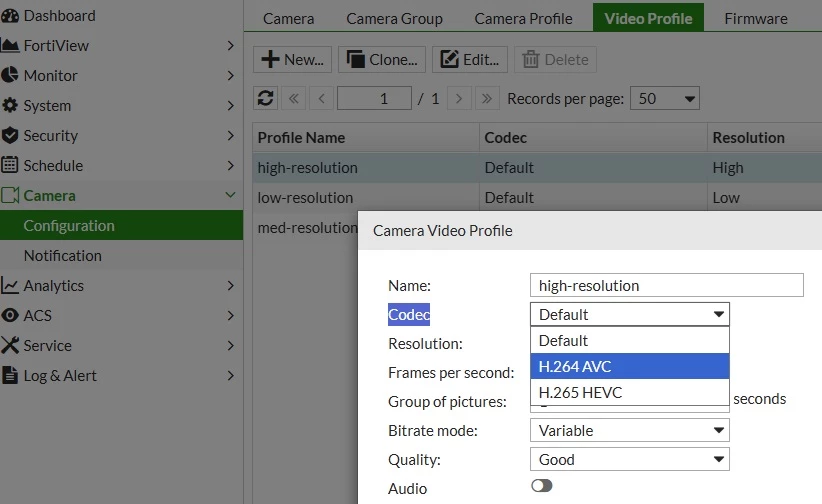Click the Name field with high-resolution
822x504 pixels.
click(666, 285)
